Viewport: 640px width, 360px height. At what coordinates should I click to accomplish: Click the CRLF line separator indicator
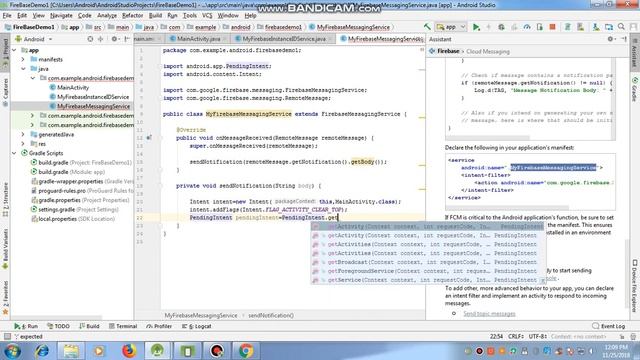pos(516,336)
